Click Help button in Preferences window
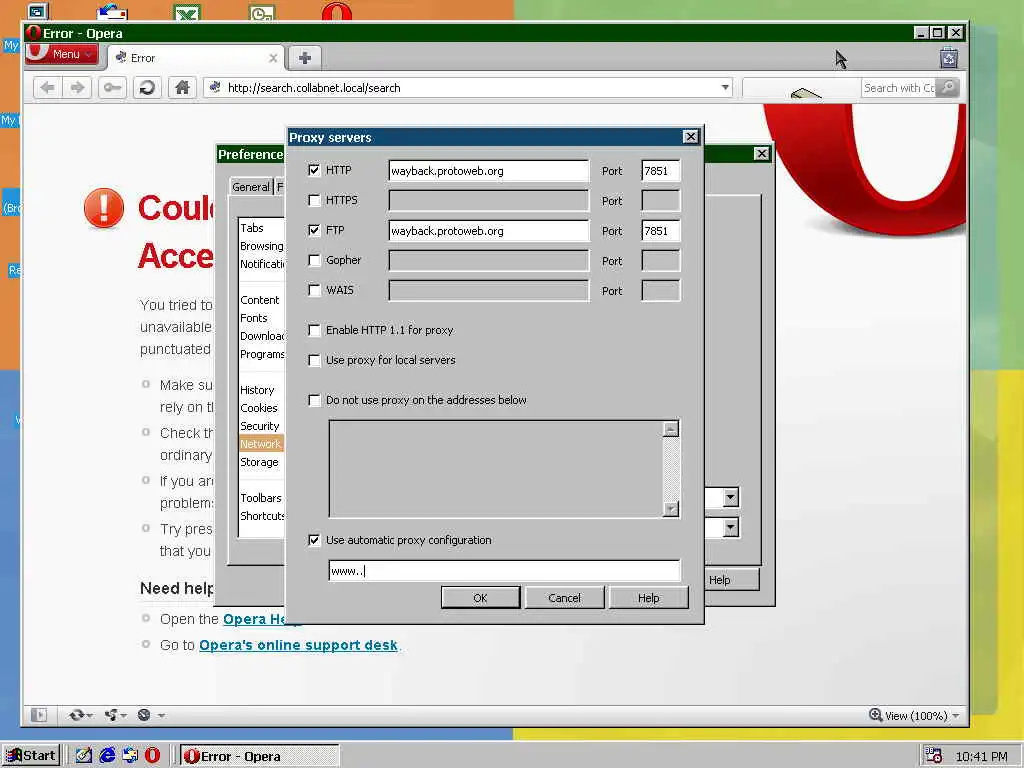1024x768 pixels. [732, 579]
